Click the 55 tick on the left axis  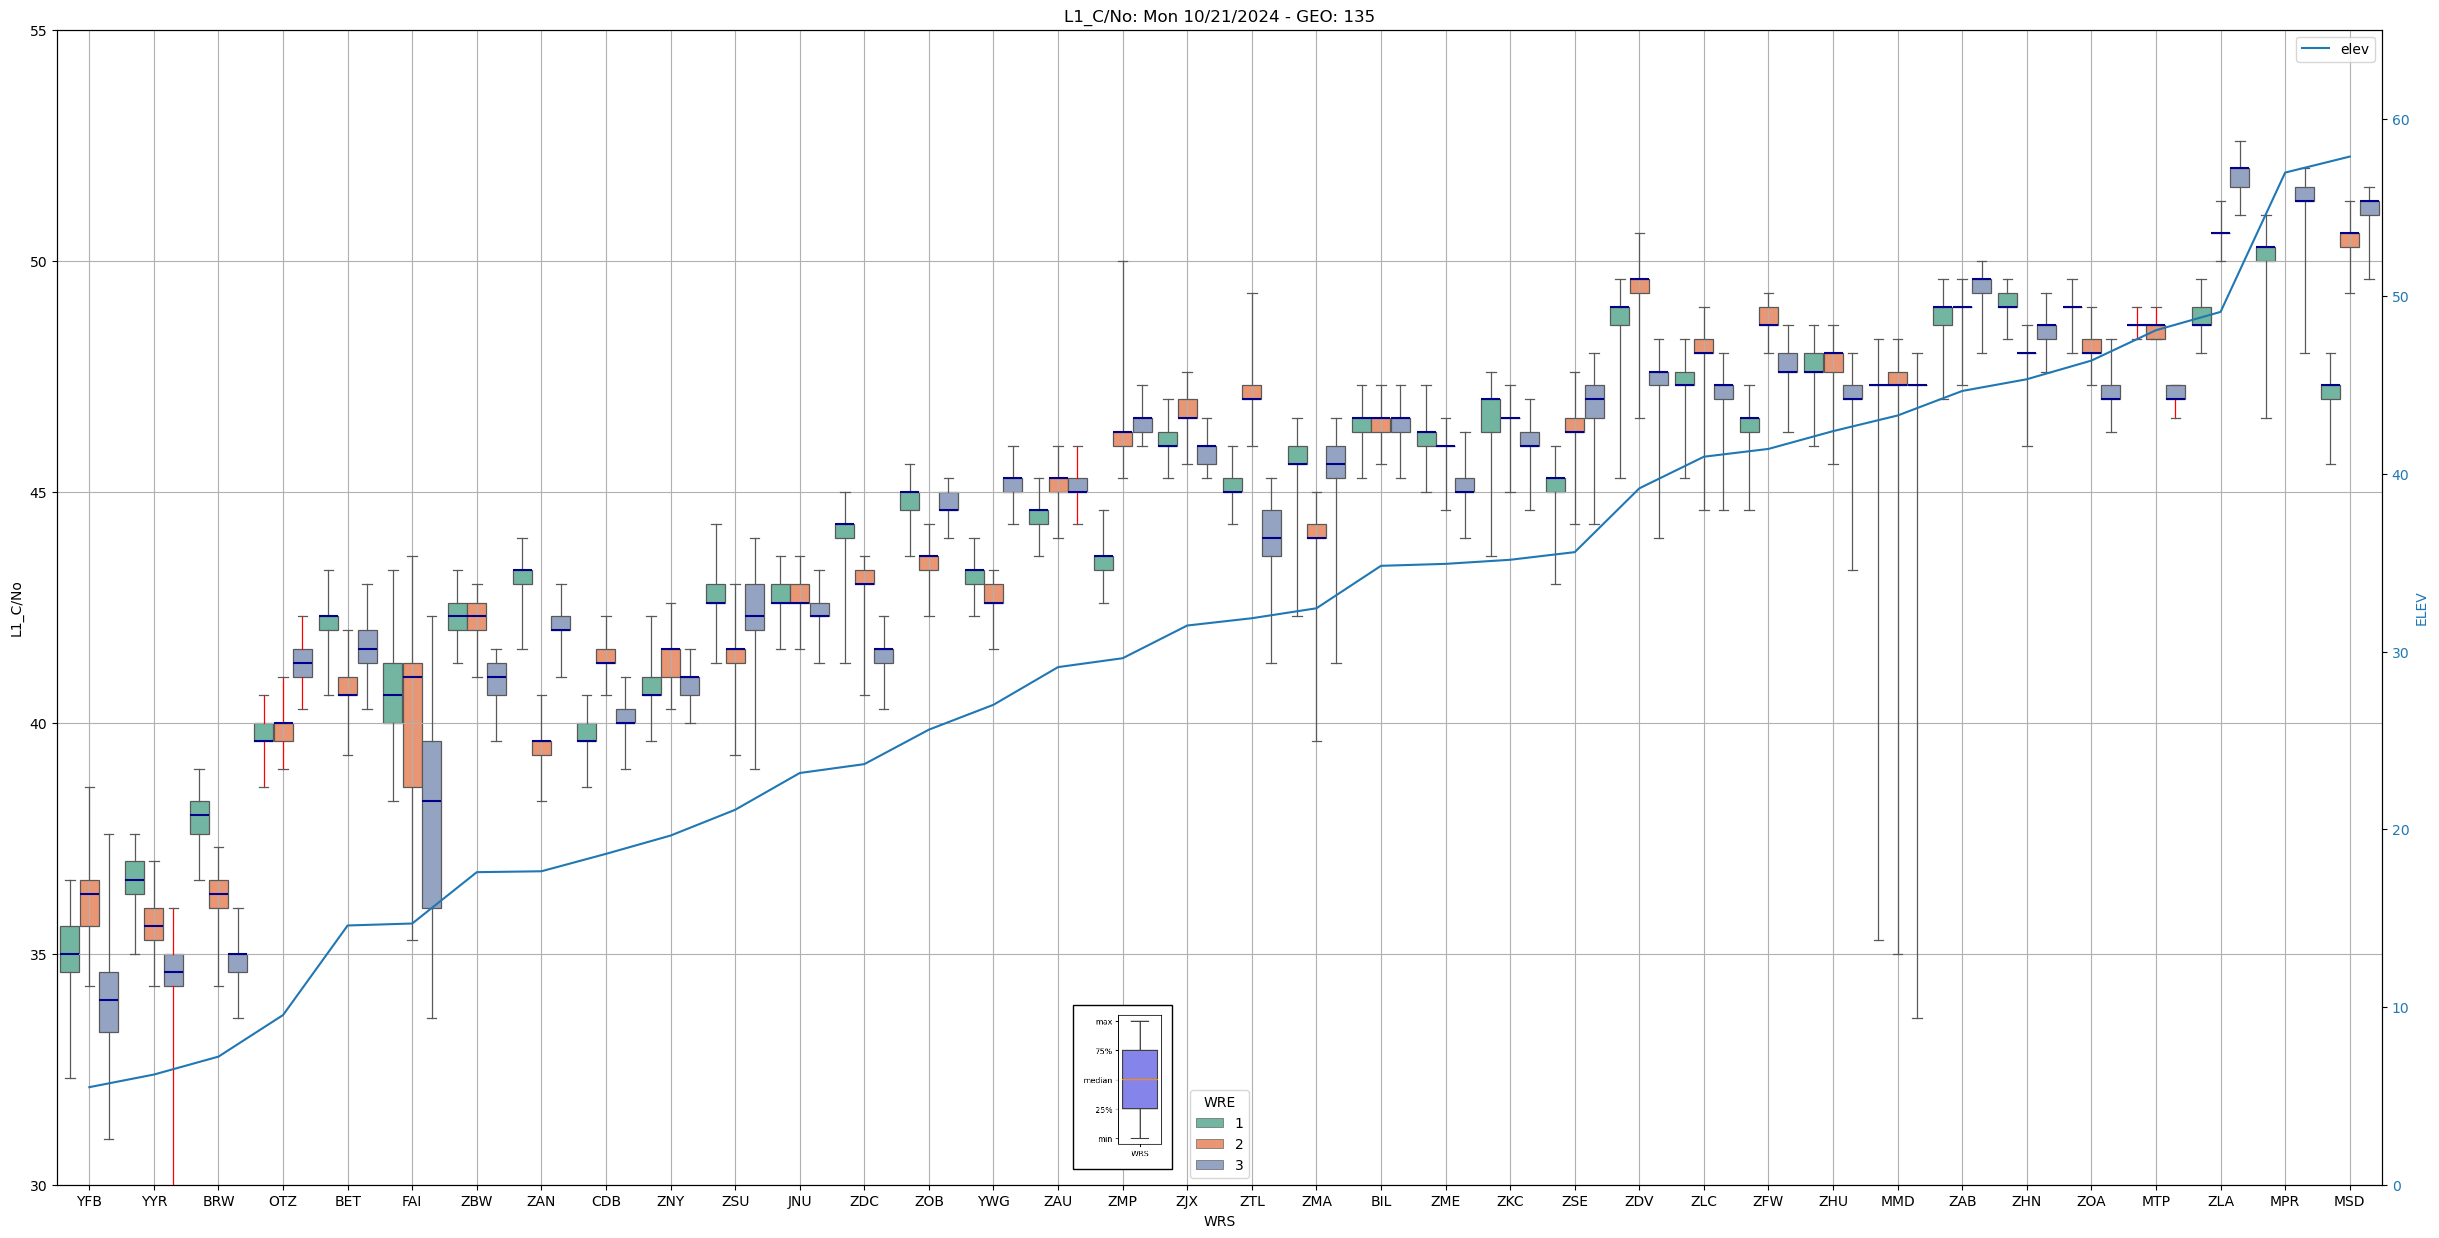39,31
